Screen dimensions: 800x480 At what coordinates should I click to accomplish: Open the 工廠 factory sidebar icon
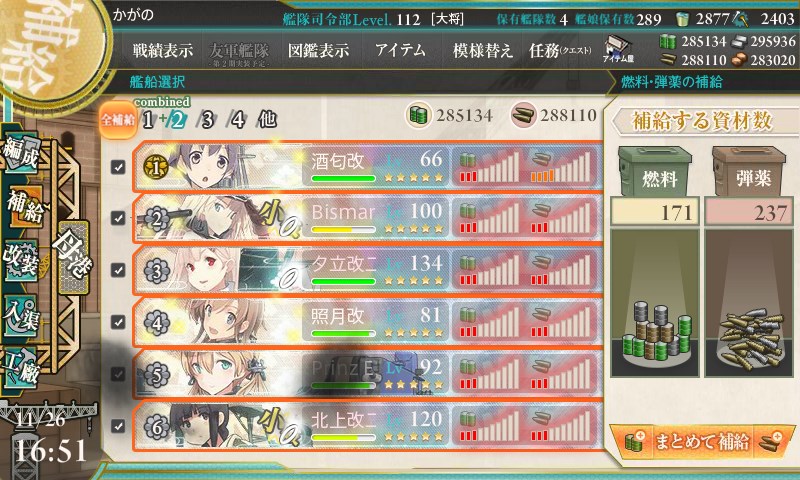pyautogui.click(x=21, y=366)
